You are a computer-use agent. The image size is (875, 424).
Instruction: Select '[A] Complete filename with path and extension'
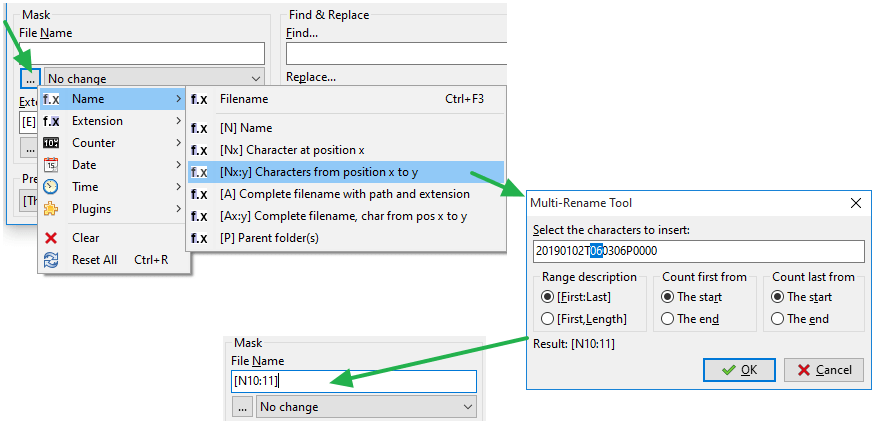tap(344, 194)
